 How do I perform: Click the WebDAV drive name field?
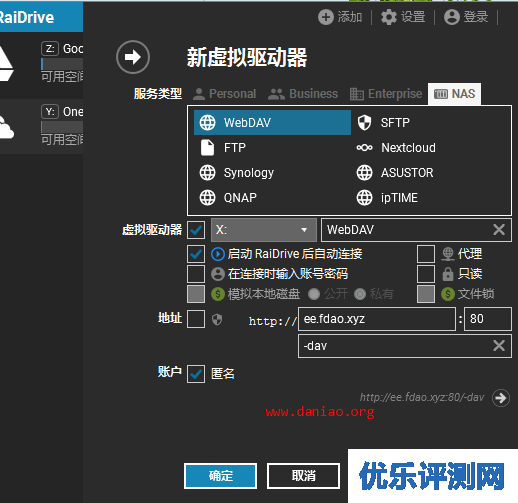tap(416, 230)
